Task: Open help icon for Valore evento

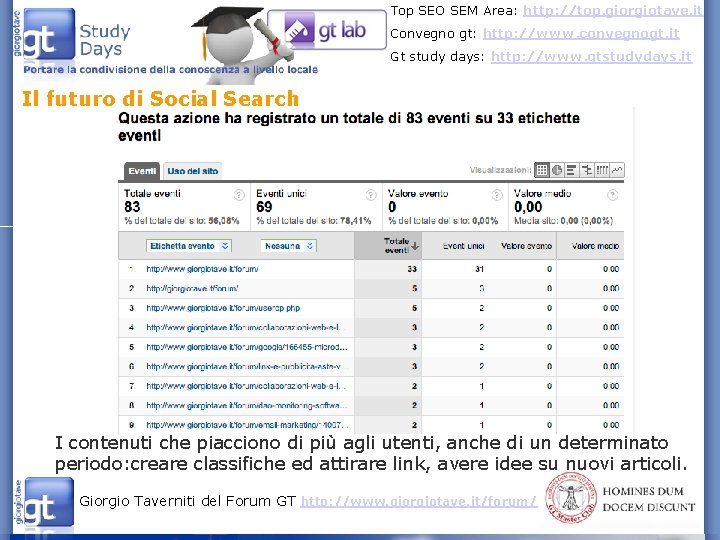Action: [497, 195]
